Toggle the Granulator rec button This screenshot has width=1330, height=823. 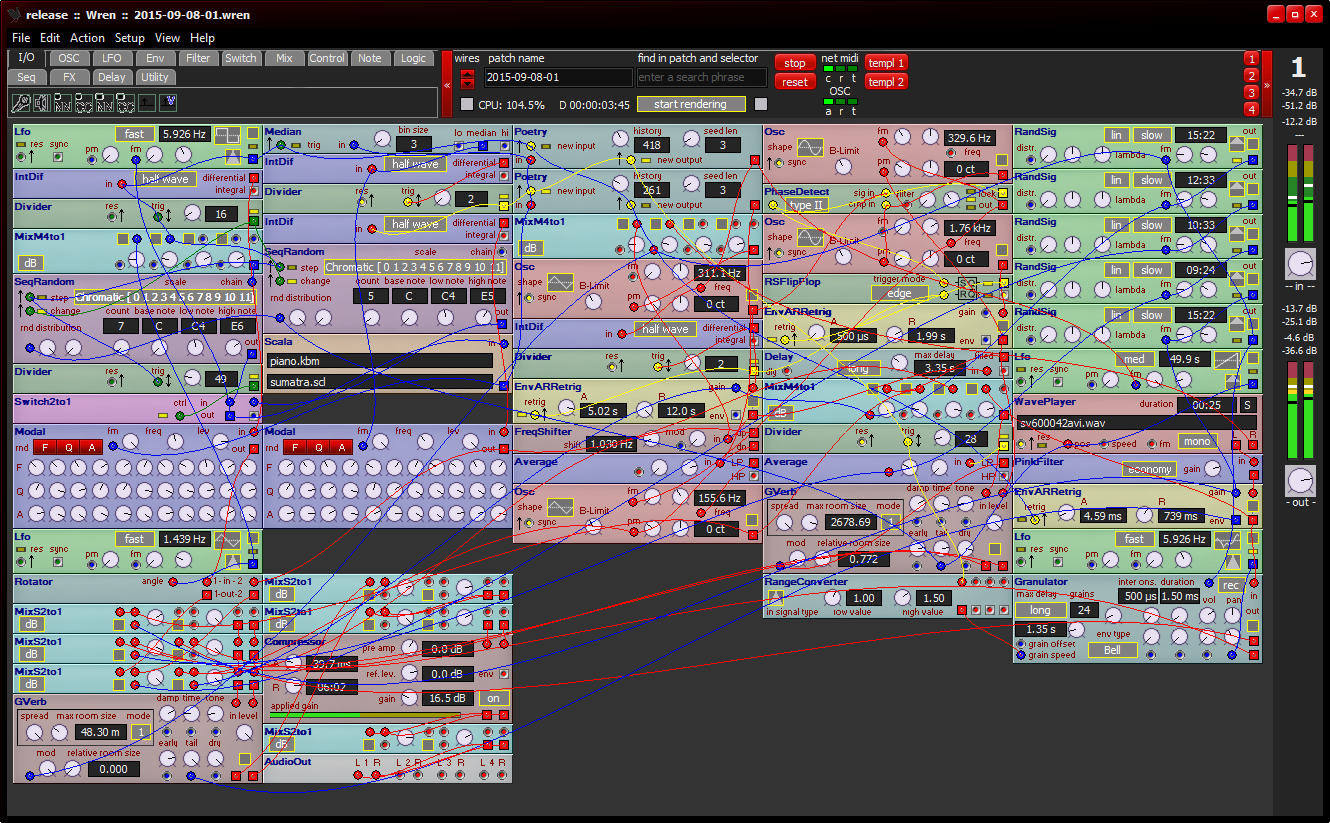(x=1231, y=586)
